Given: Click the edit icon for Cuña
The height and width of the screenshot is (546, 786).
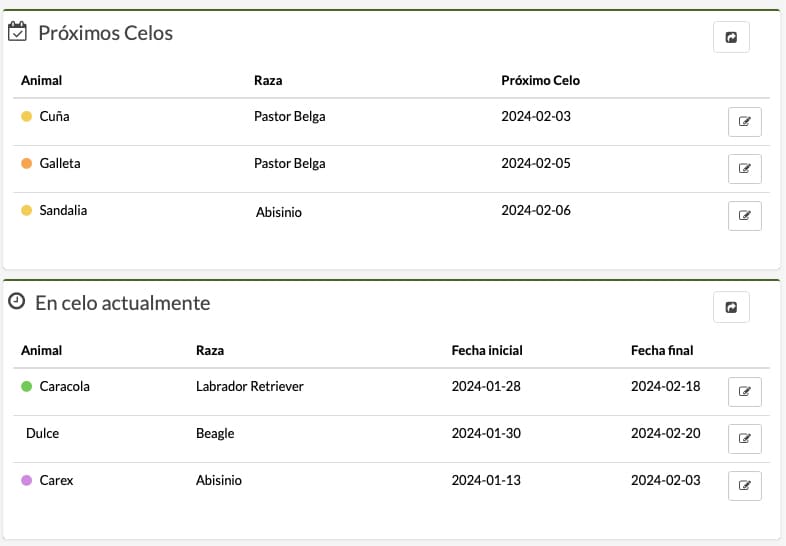Looking at the screenshot, I should point(744,122).
